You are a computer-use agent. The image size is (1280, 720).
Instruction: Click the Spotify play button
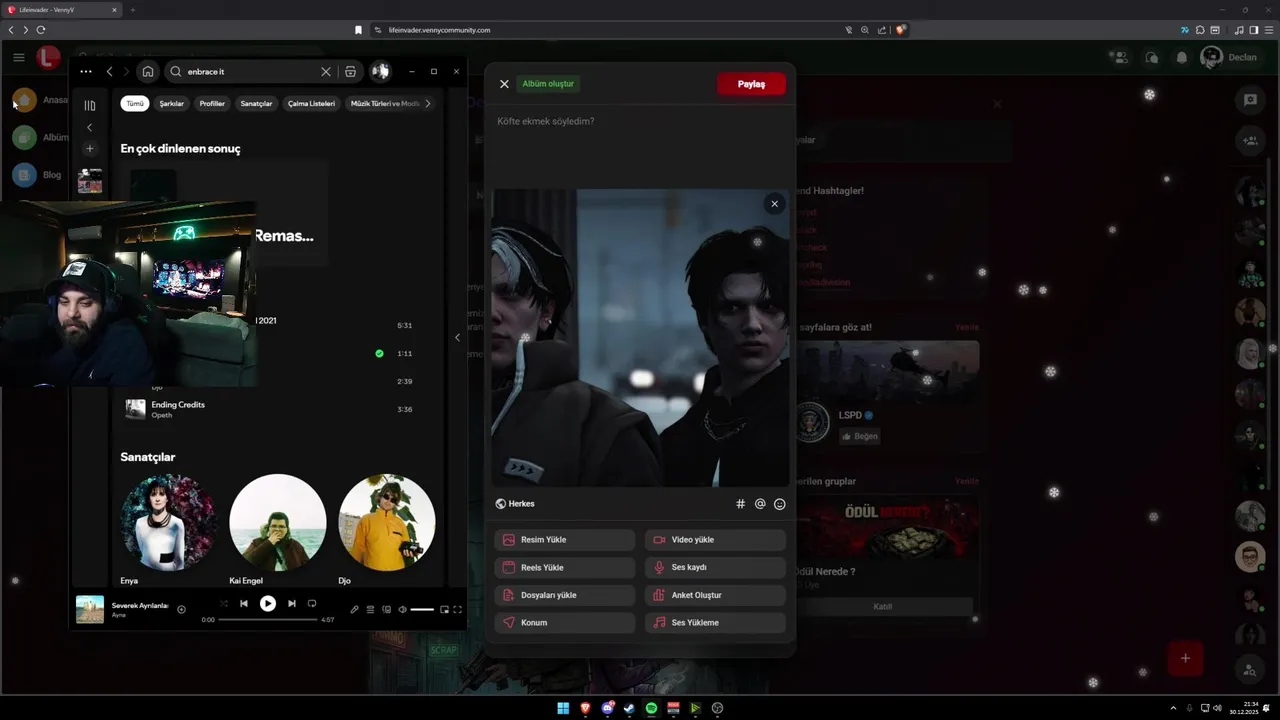click(x=268, y=603)
